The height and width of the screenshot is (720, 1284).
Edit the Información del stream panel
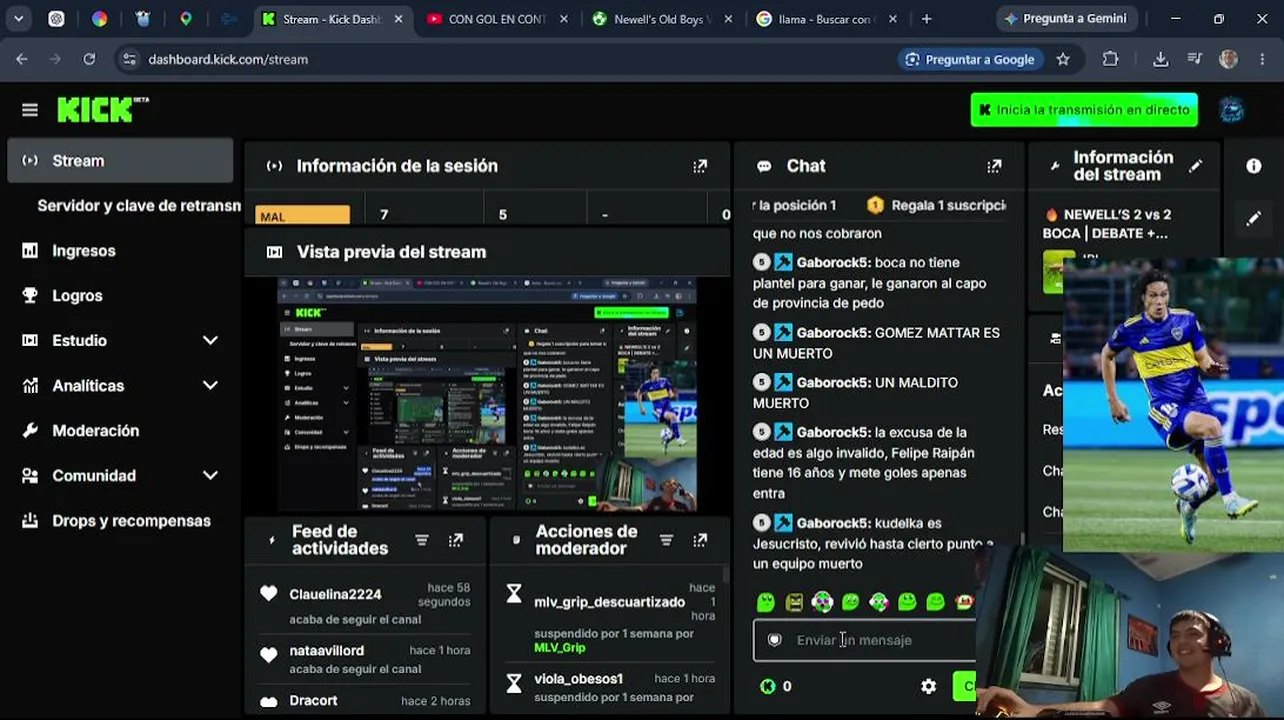pyautogui.click(x=1195, y=166)
